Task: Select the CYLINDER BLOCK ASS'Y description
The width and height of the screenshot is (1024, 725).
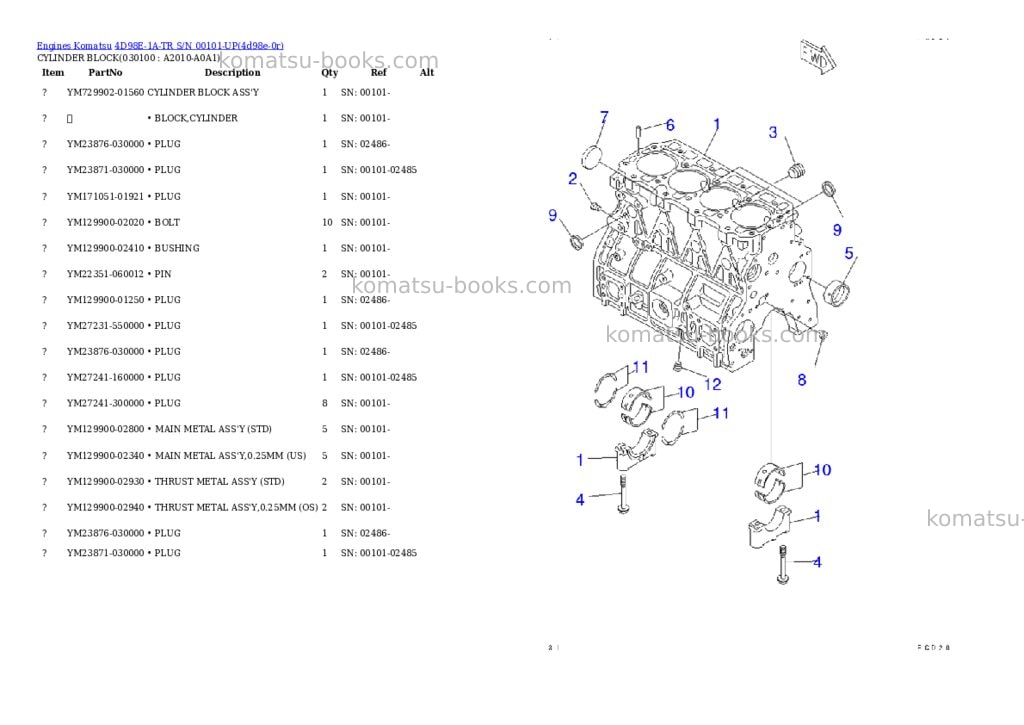Action: (203, 93)
